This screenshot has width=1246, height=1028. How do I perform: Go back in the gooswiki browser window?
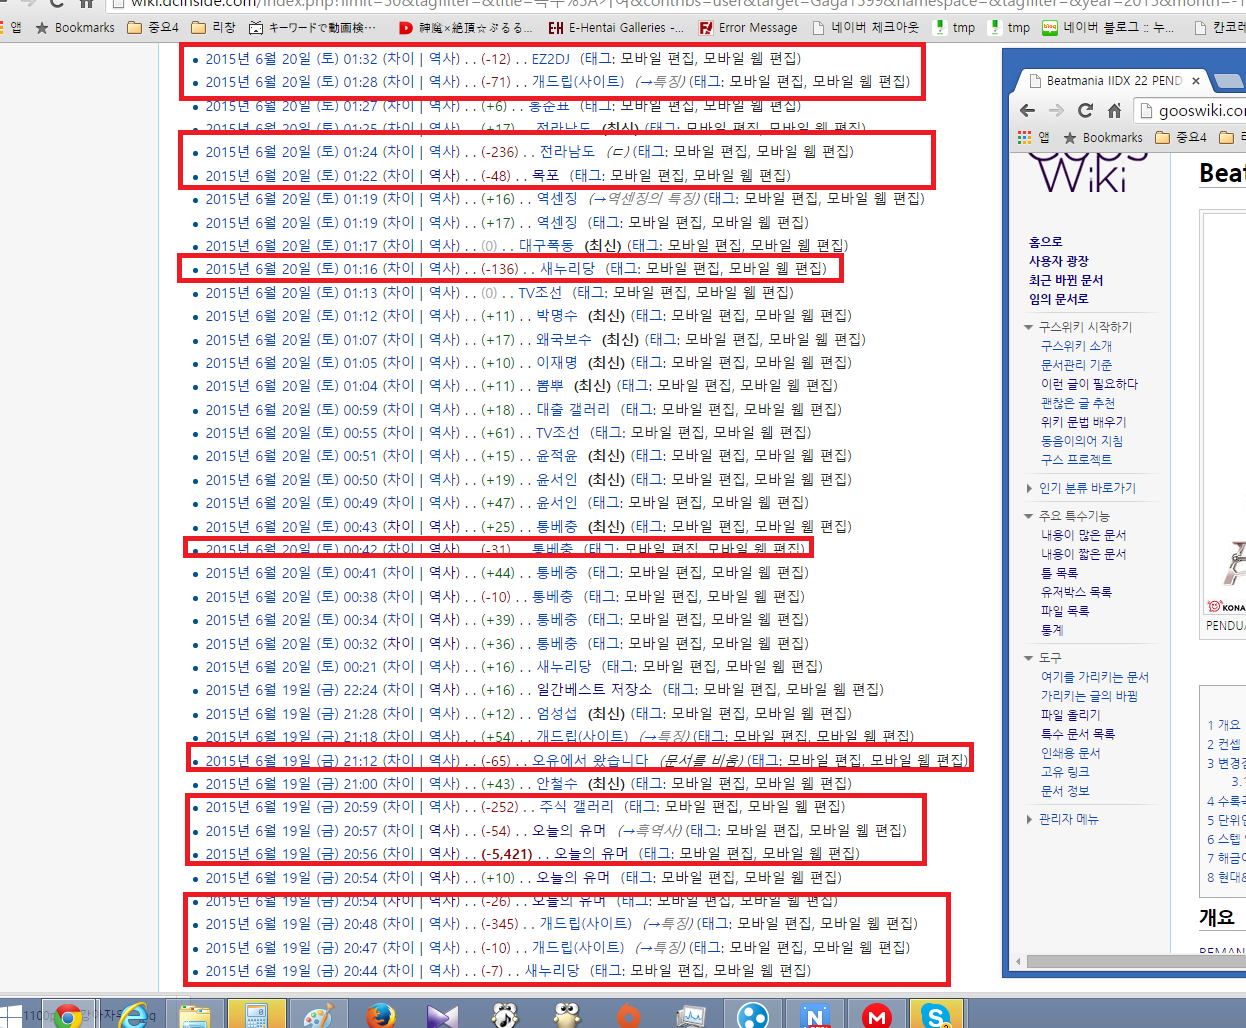pos(1028,110)
